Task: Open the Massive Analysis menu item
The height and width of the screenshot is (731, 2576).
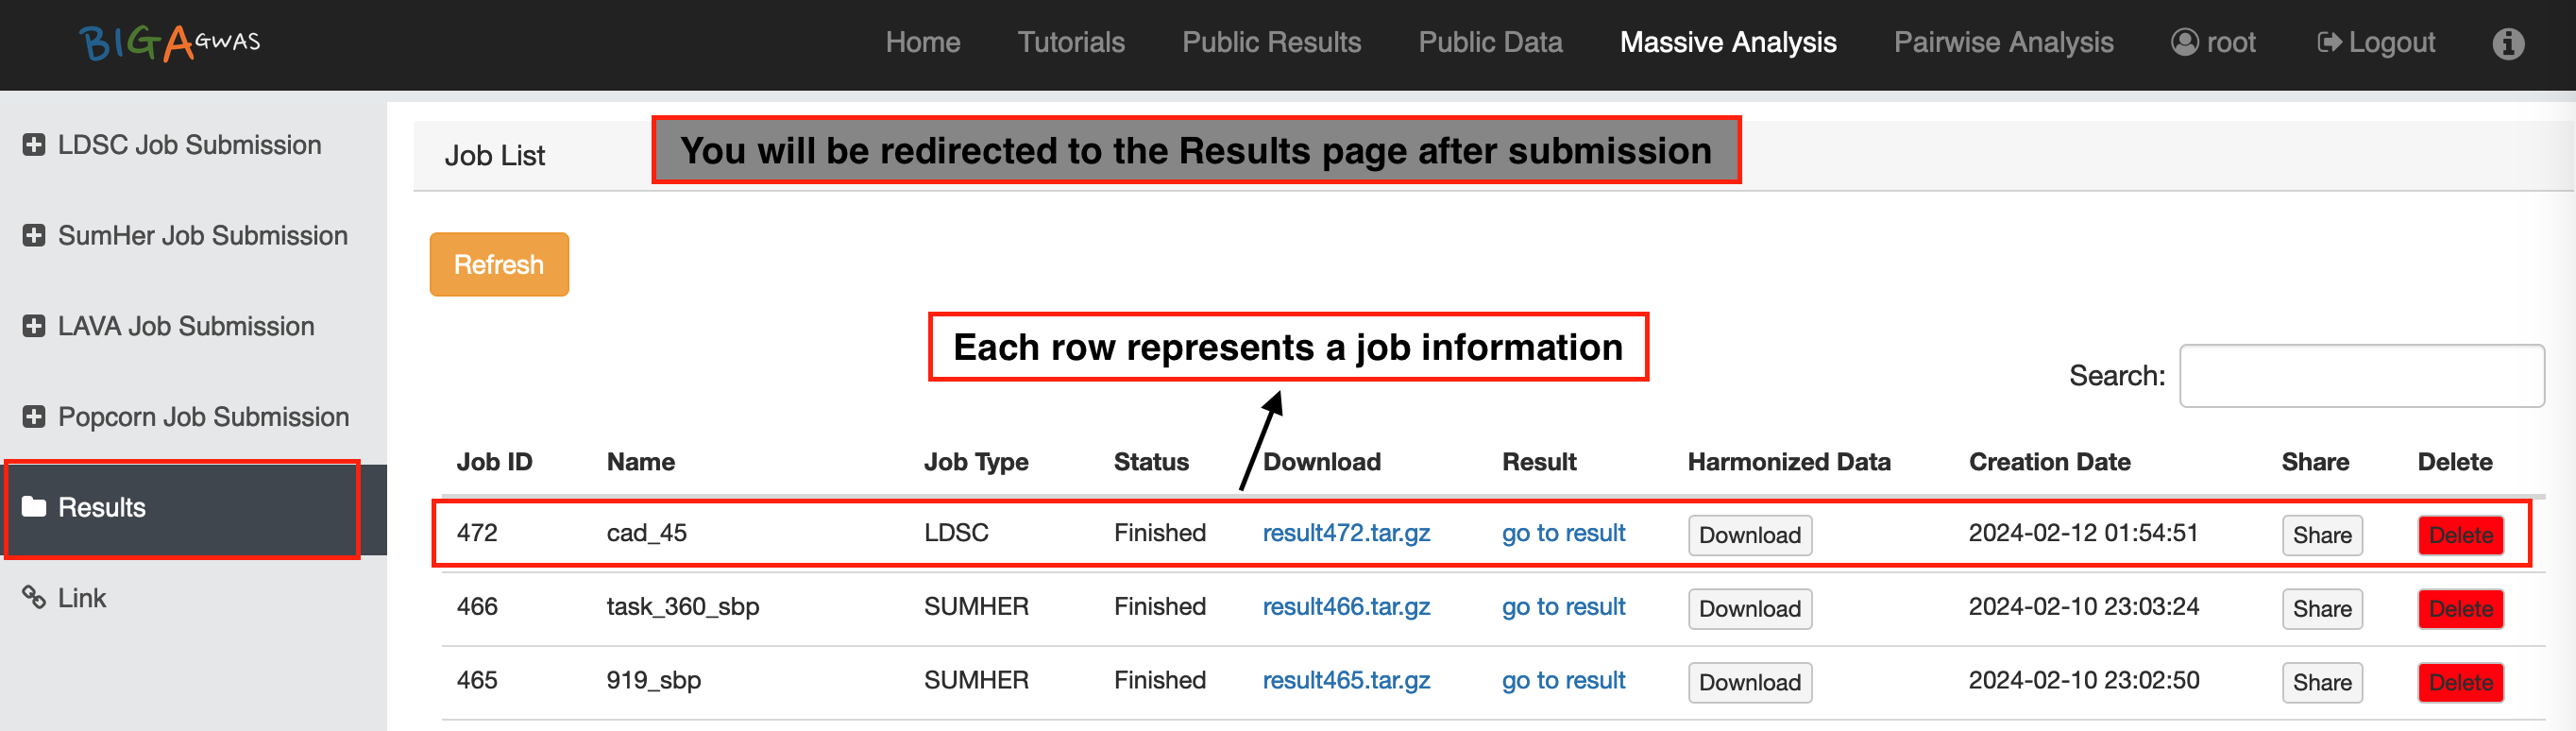Action: 1727,42
